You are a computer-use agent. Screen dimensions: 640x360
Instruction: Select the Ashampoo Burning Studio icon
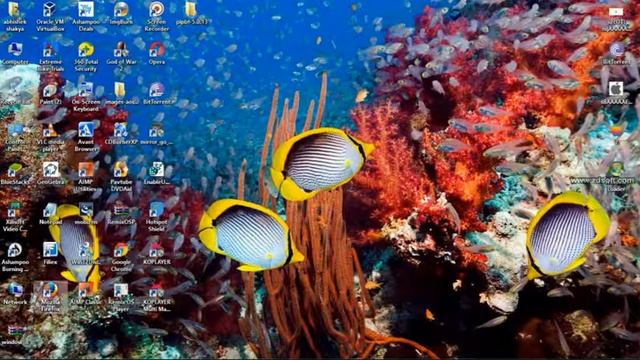tap(15, 250)
